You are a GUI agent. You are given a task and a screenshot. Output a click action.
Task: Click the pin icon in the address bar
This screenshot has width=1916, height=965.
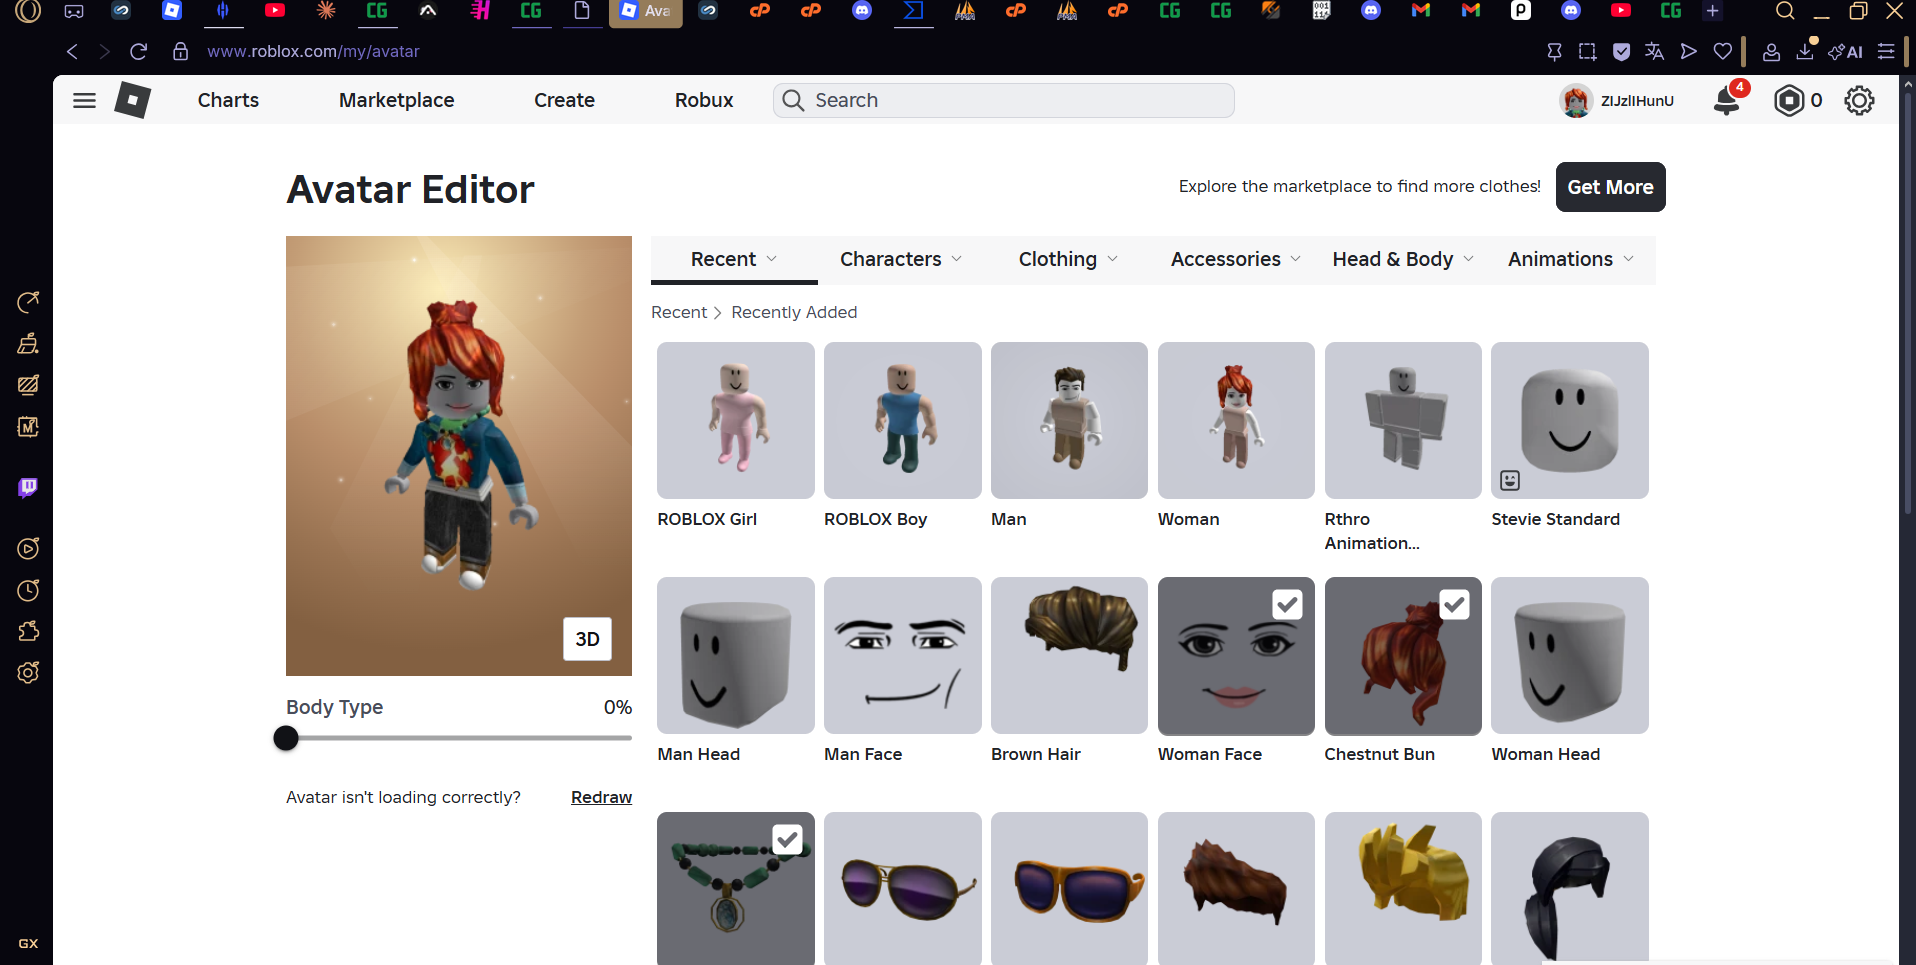[1554, 52]
